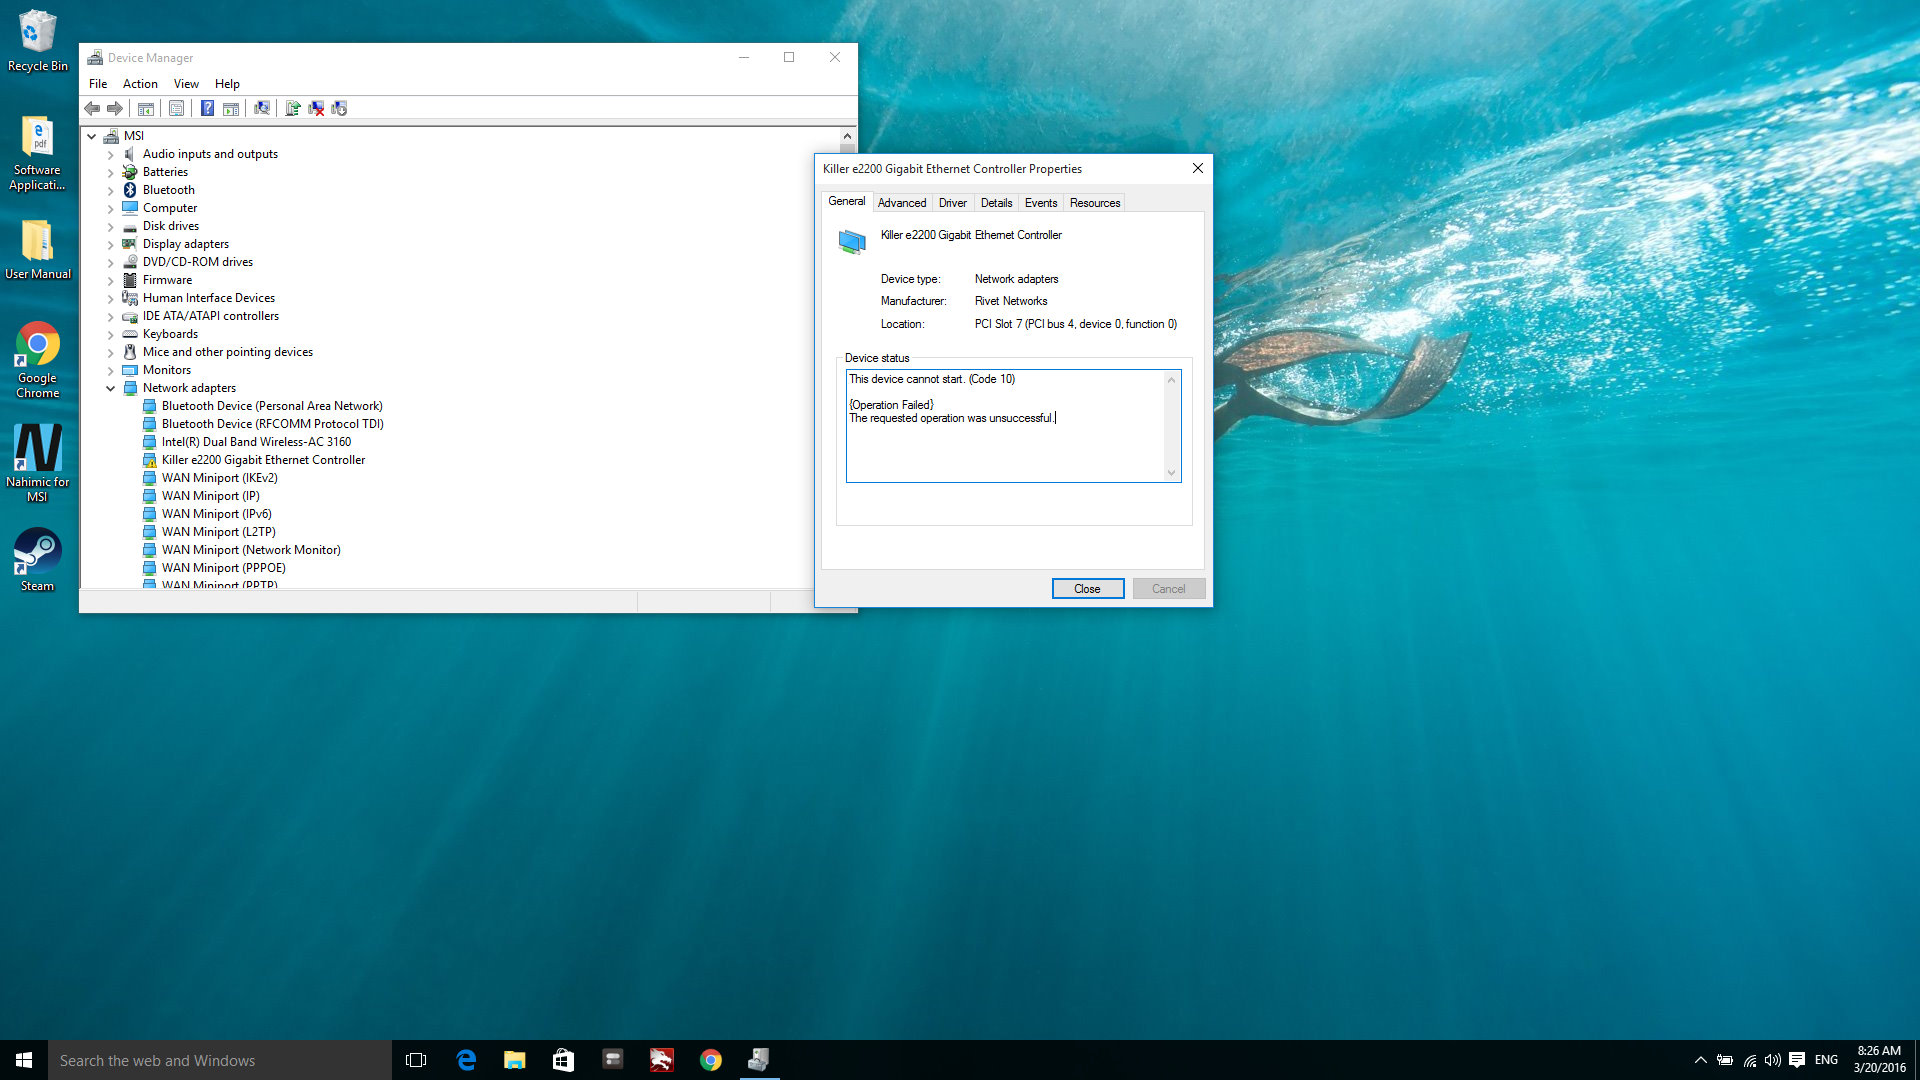This screenshot has height=1080, width=1920.
Task: Select Bluetooth Device (RFCOMM Protocol TDI)
Action: [x=272, y=424]
